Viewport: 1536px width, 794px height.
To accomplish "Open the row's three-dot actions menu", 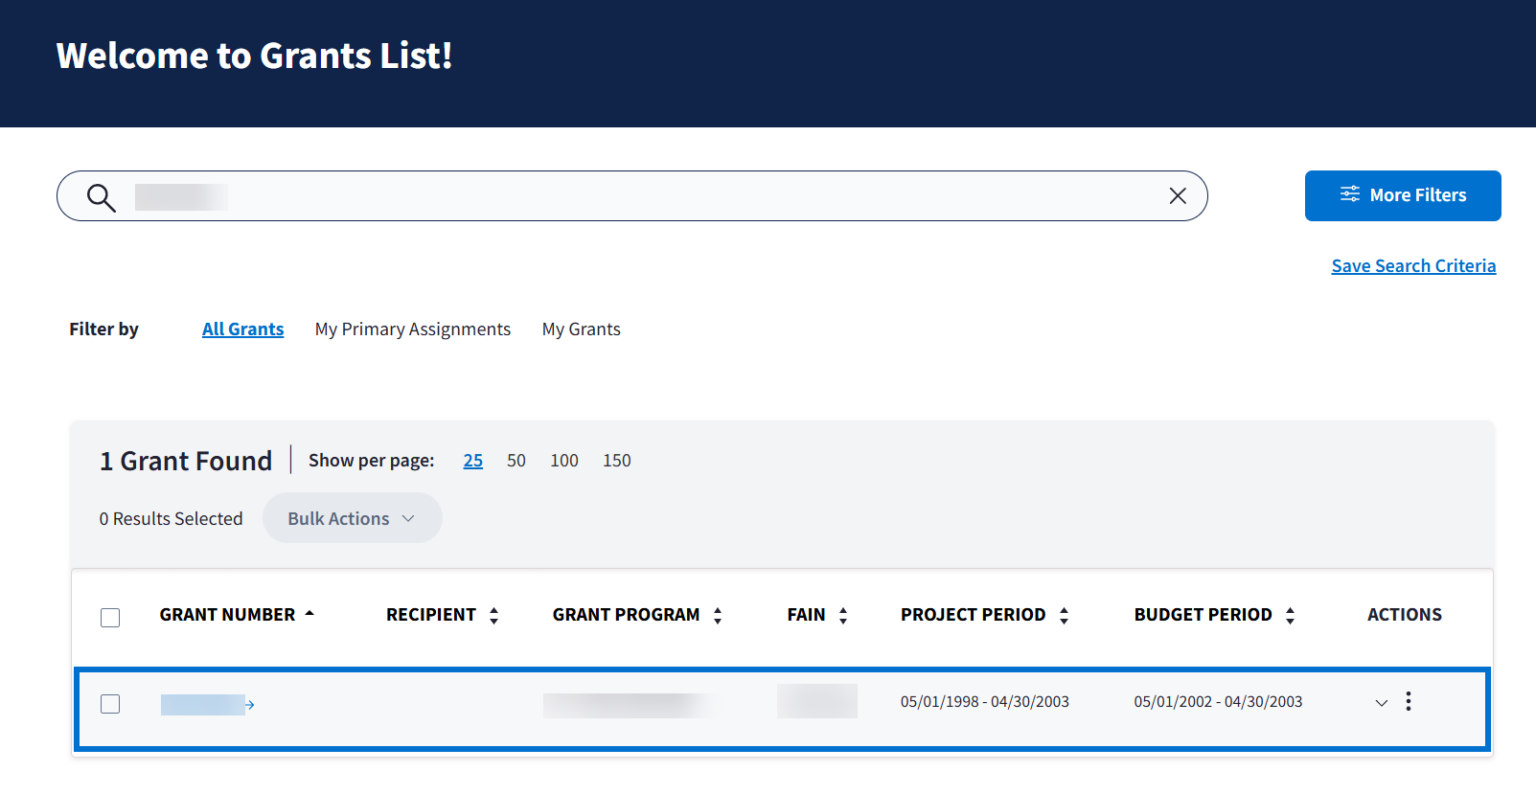I will pos(1408,702).
